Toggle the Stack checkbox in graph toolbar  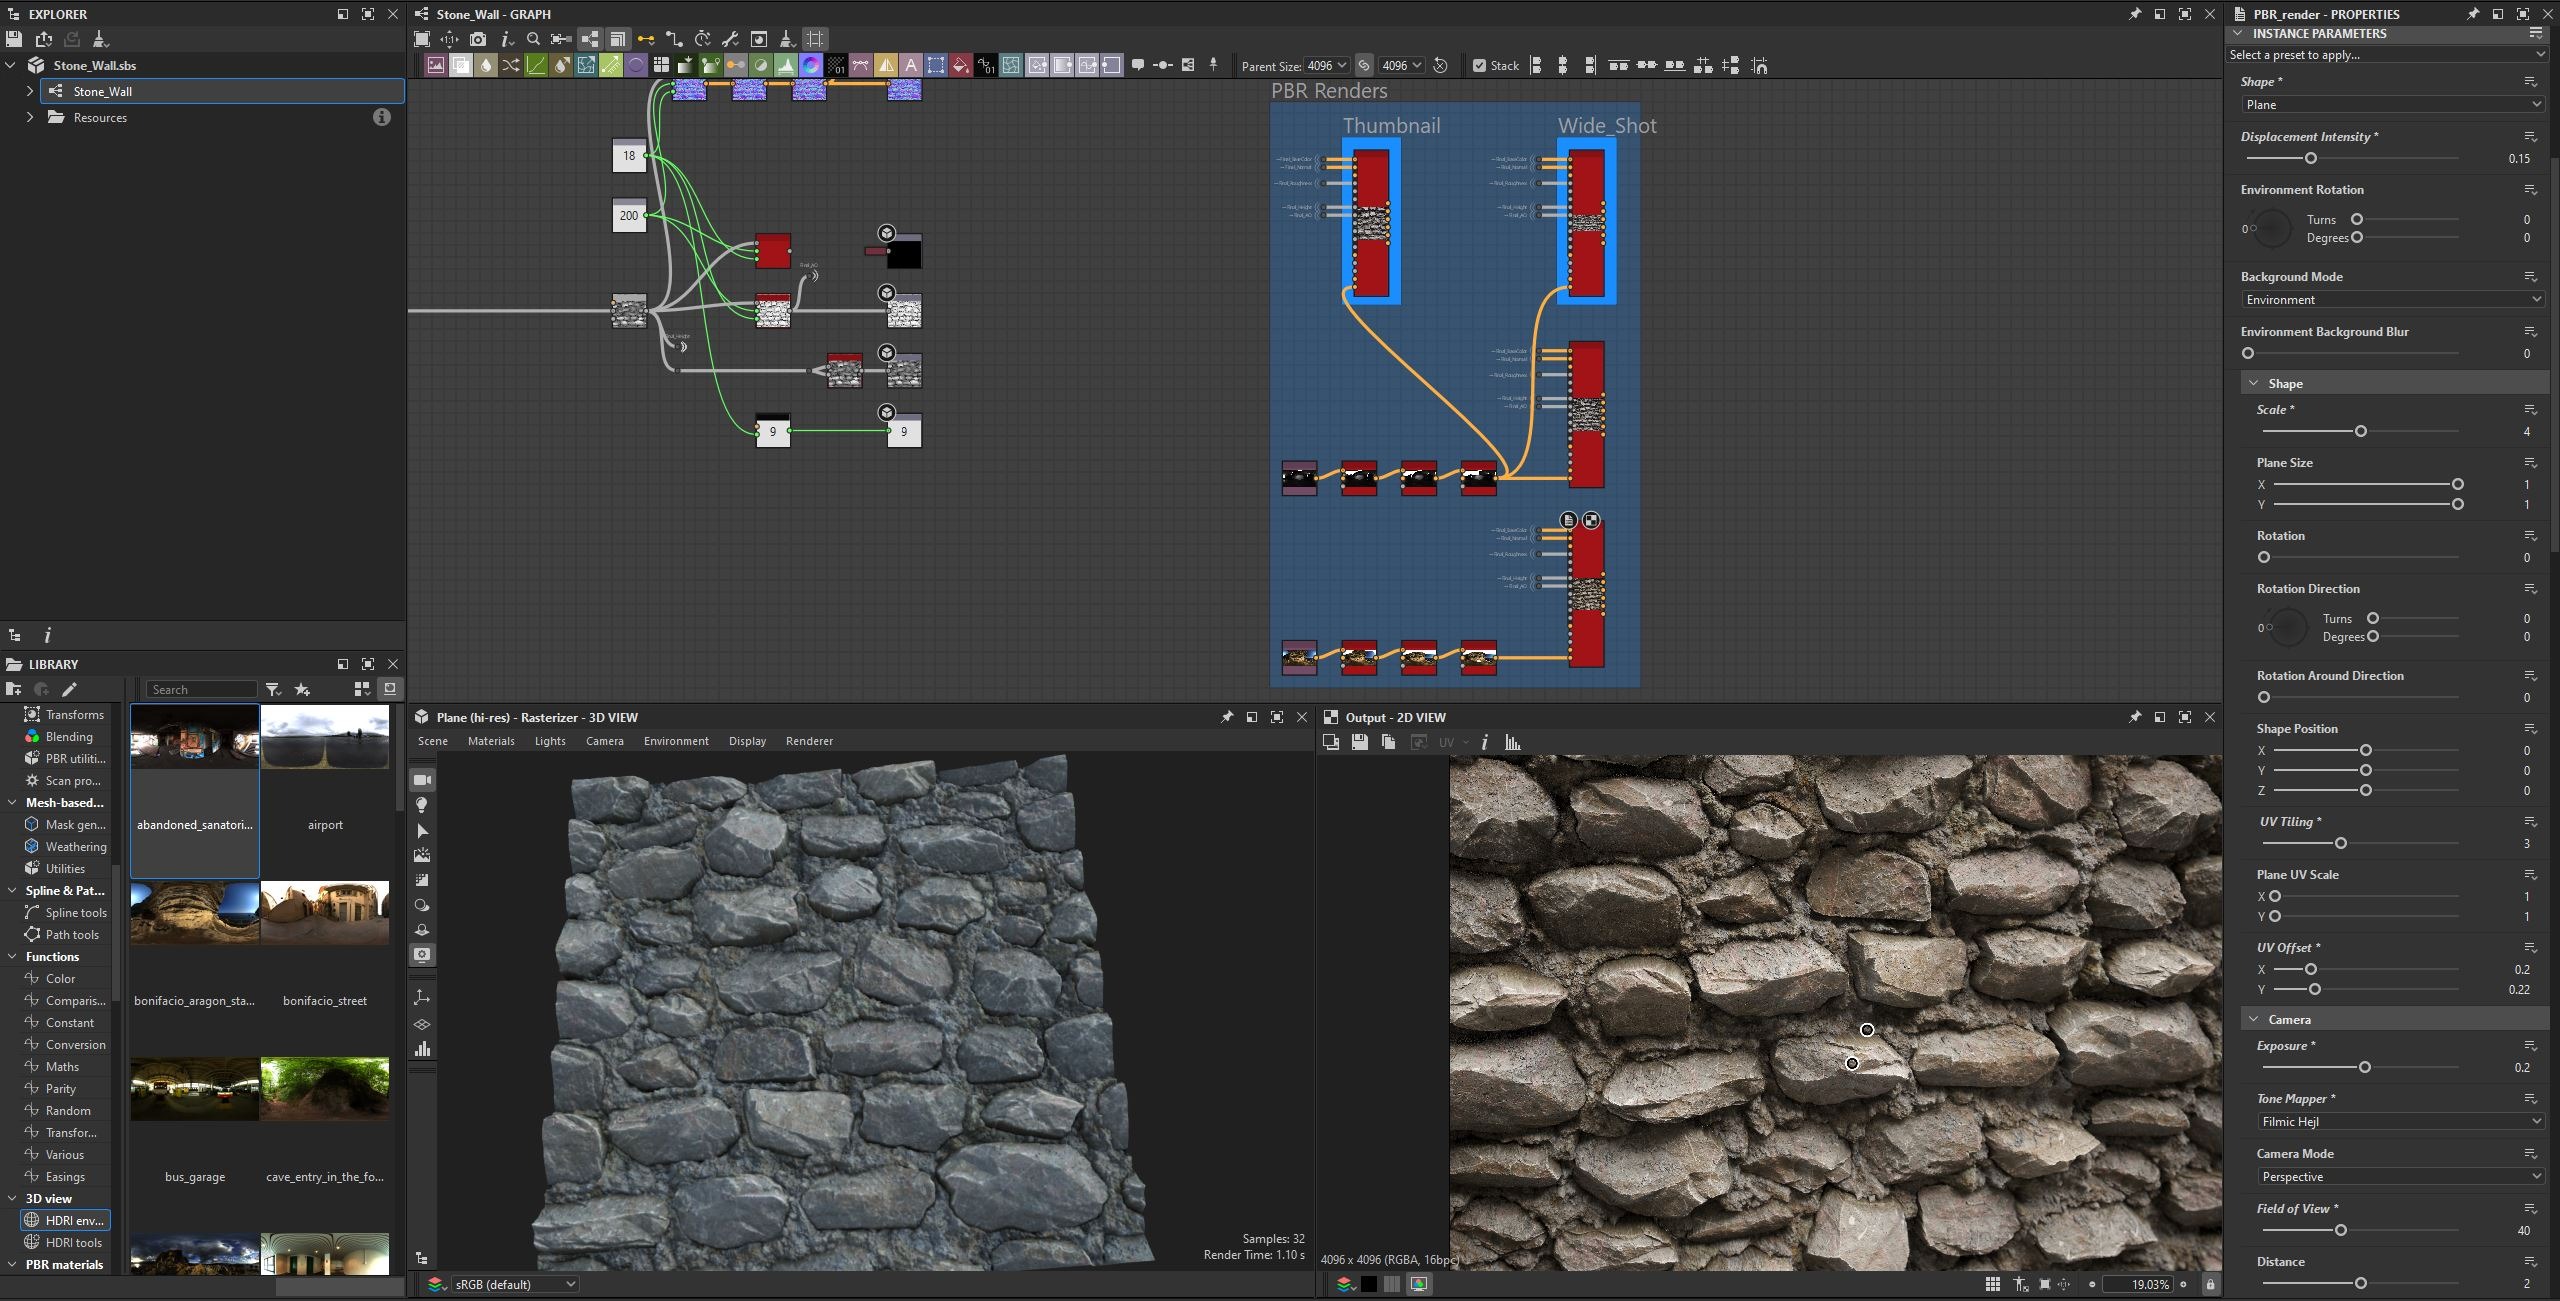click(1479, 66)
